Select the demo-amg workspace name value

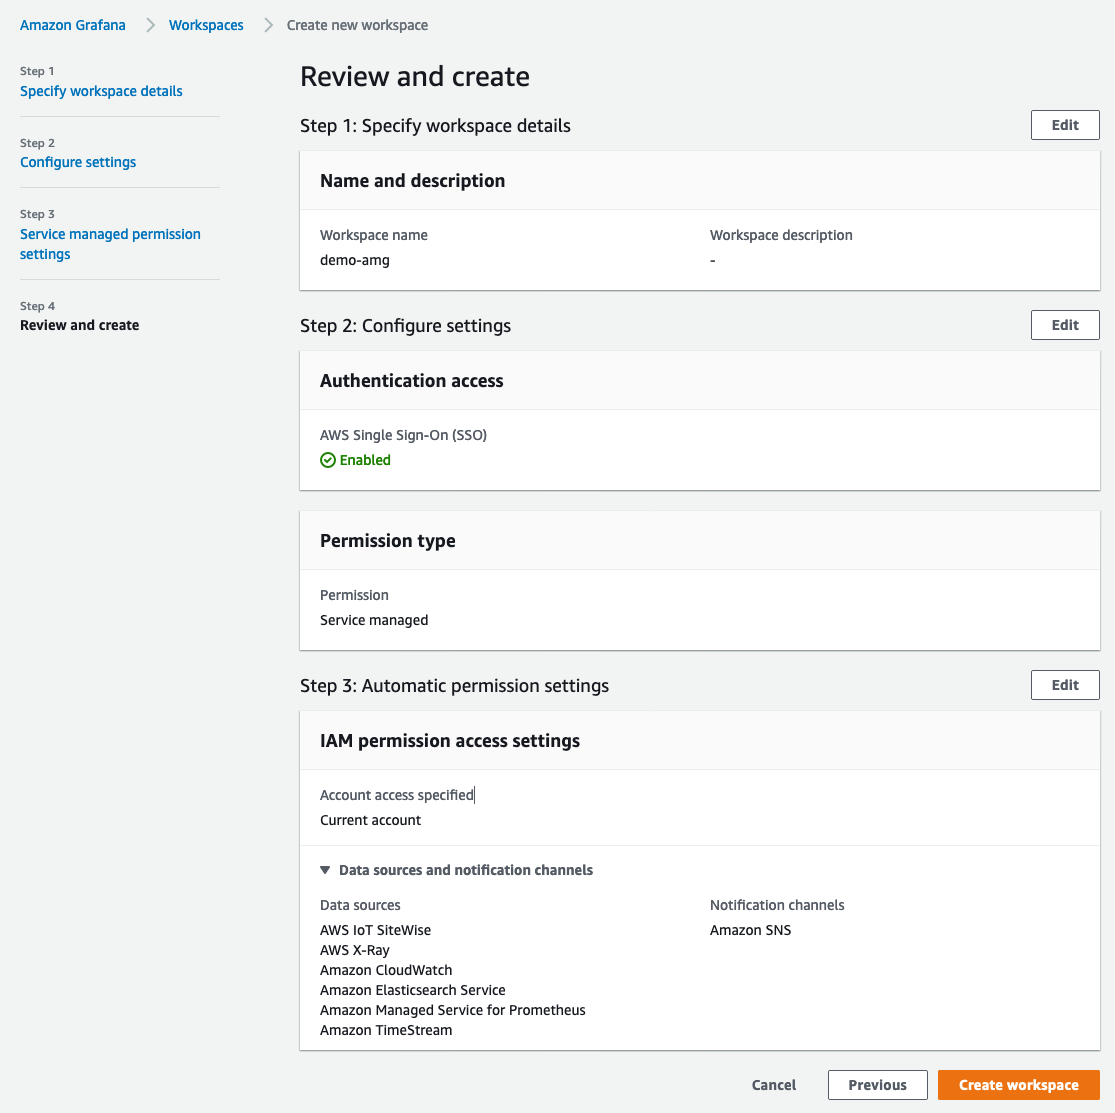pyautogui.click(x=355, y=260)
